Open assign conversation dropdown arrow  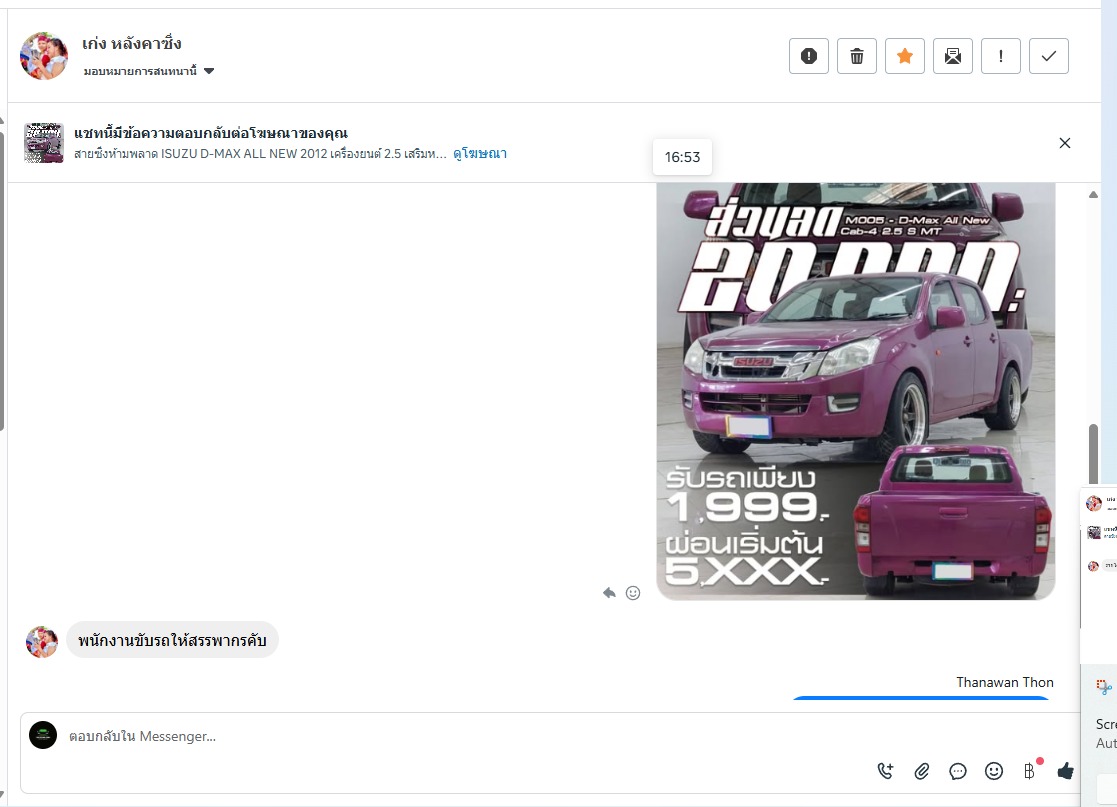coord(209,71)
